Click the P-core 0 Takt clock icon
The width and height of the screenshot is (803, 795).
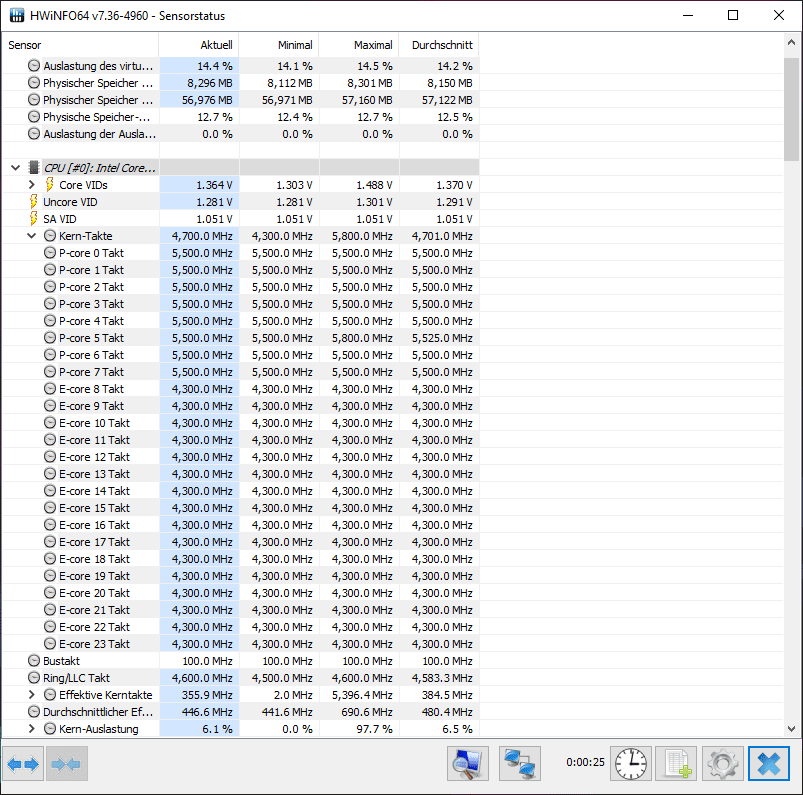[50, 253]
